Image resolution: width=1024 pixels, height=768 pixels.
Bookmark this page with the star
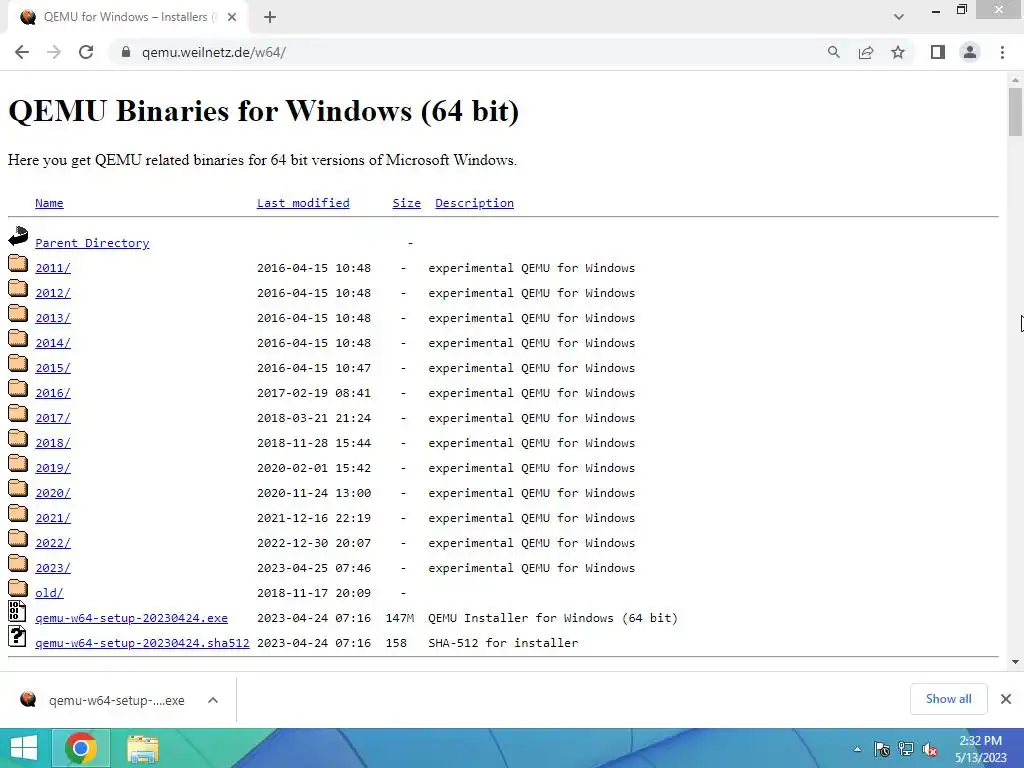click(898, 52)
